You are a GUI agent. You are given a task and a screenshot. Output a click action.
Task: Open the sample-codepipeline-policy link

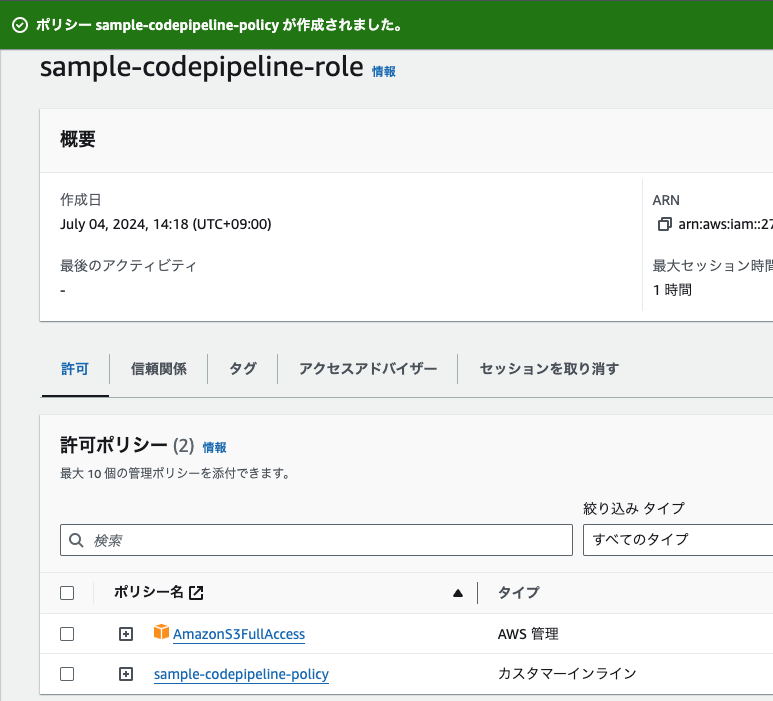241,674
